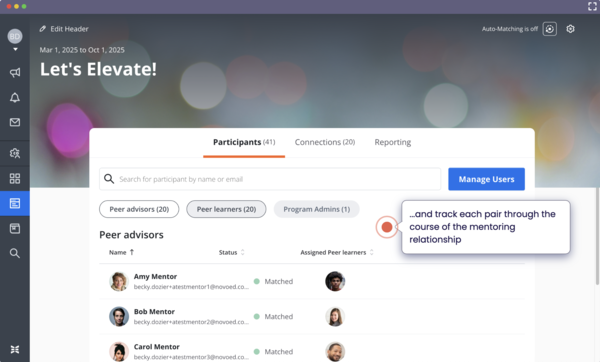Toggle the Auto-Matching icon button
The image size is (600, 362).
click(x=549, y=29)
